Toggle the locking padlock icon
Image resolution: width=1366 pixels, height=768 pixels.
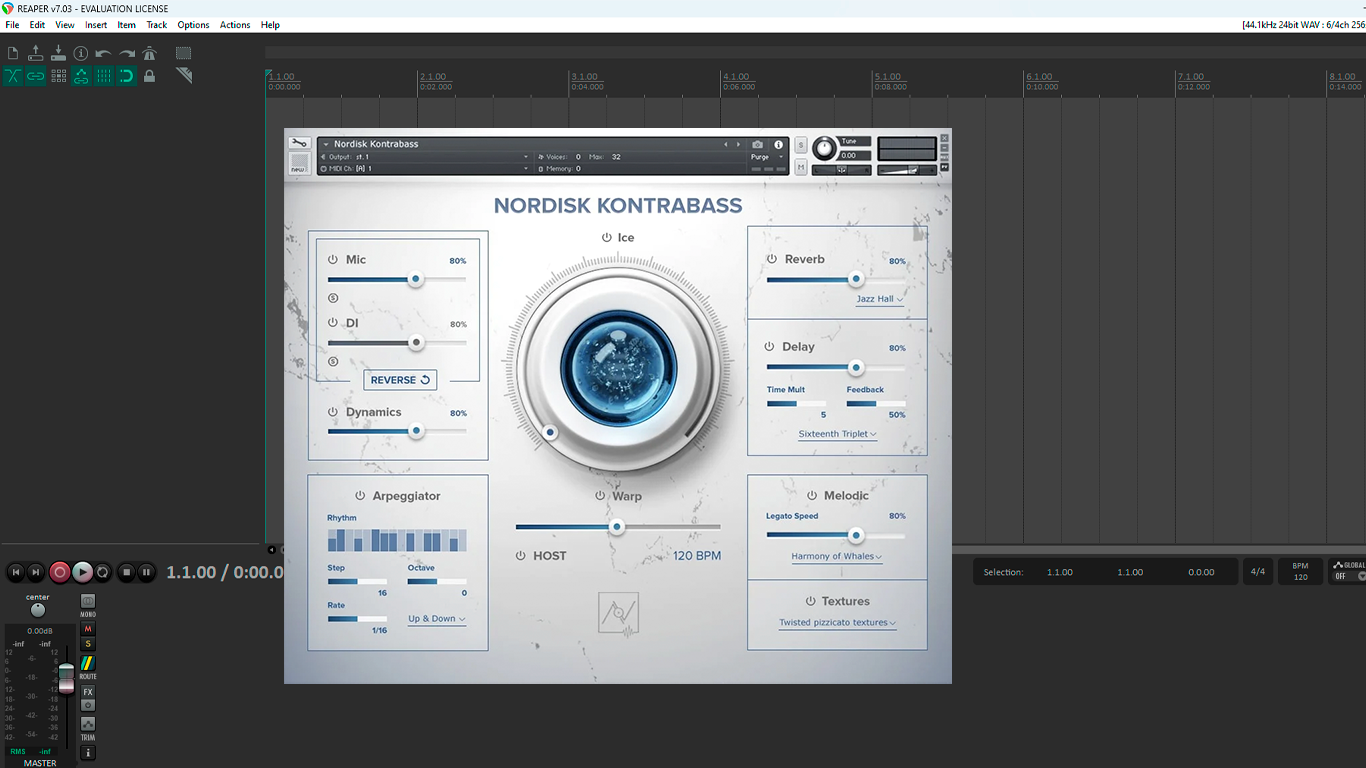[x=150, y=76]
